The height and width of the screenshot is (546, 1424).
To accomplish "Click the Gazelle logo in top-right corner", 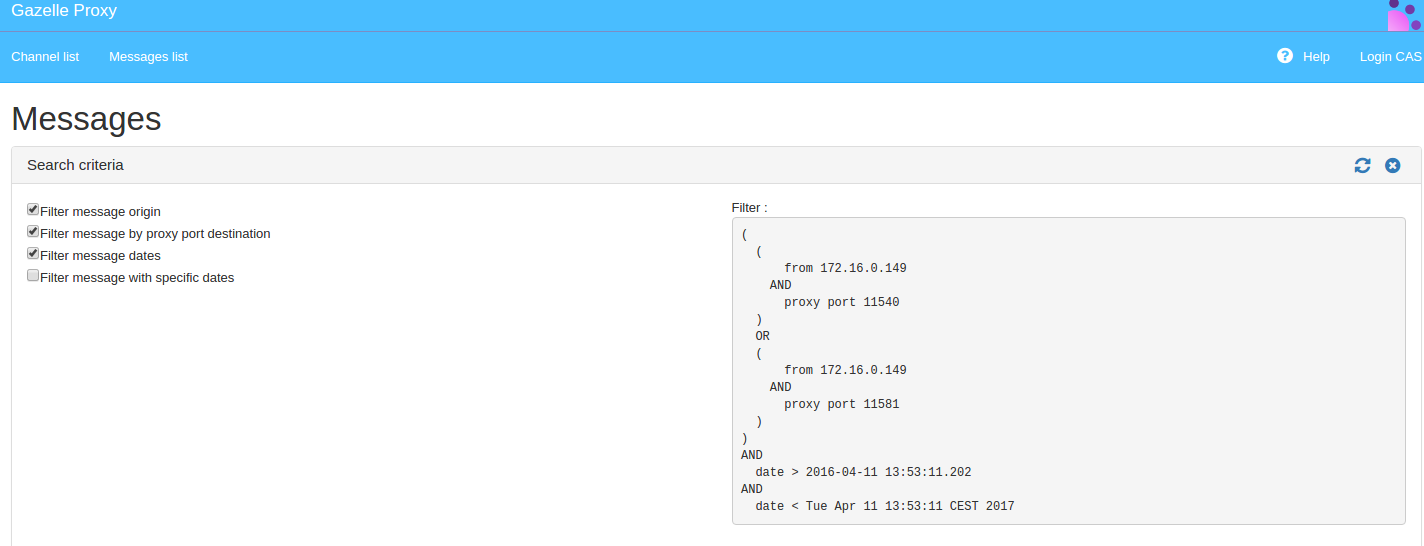I will (1403, 15).
